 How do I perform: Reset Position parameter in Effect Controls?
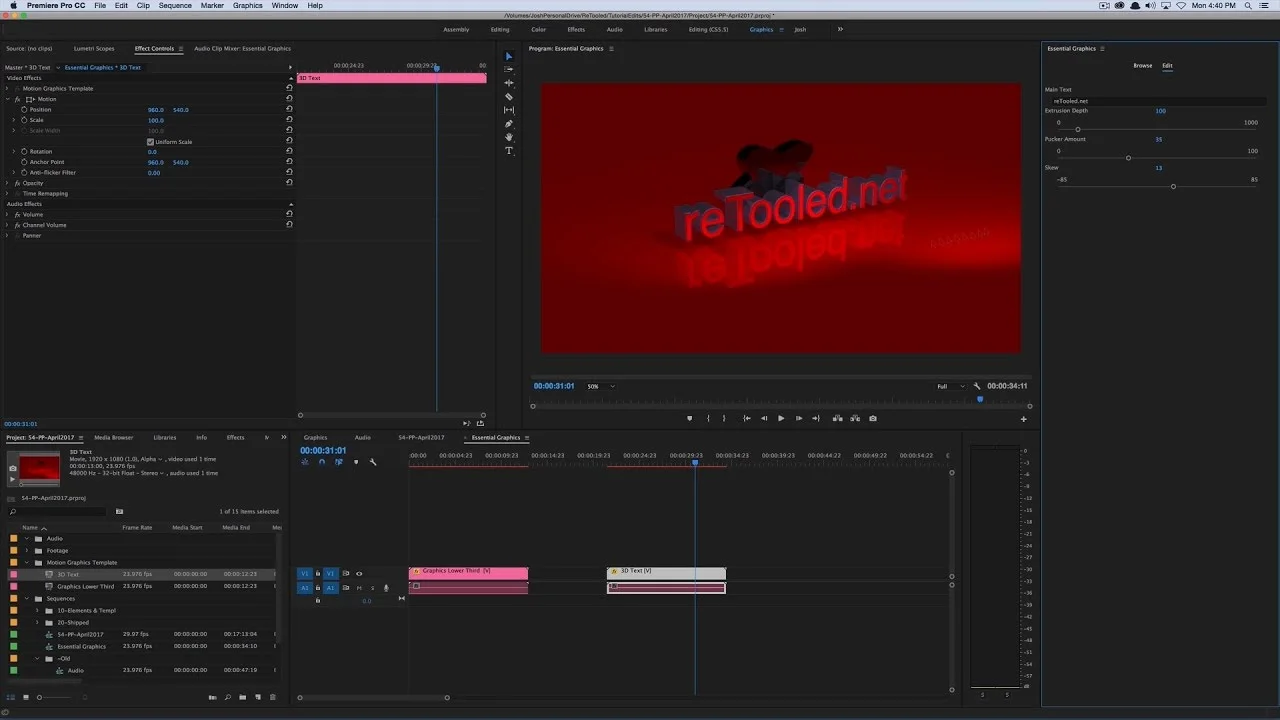289,110
